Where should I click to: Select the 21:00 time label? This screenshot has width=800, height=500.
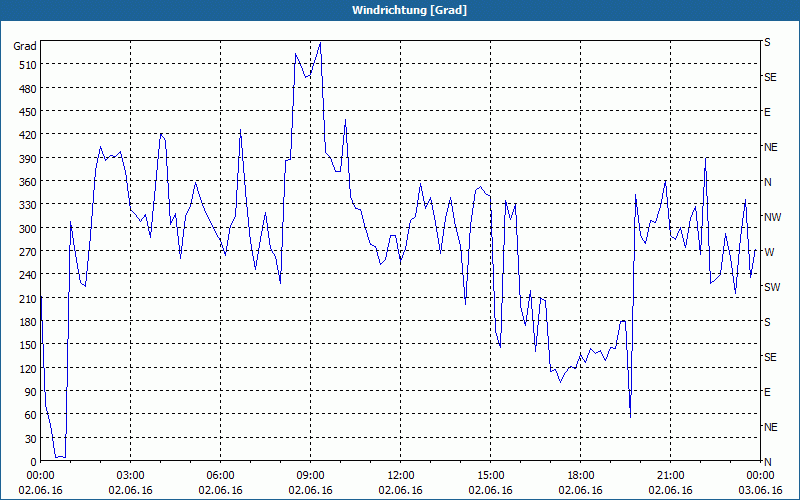pos(670,476)
